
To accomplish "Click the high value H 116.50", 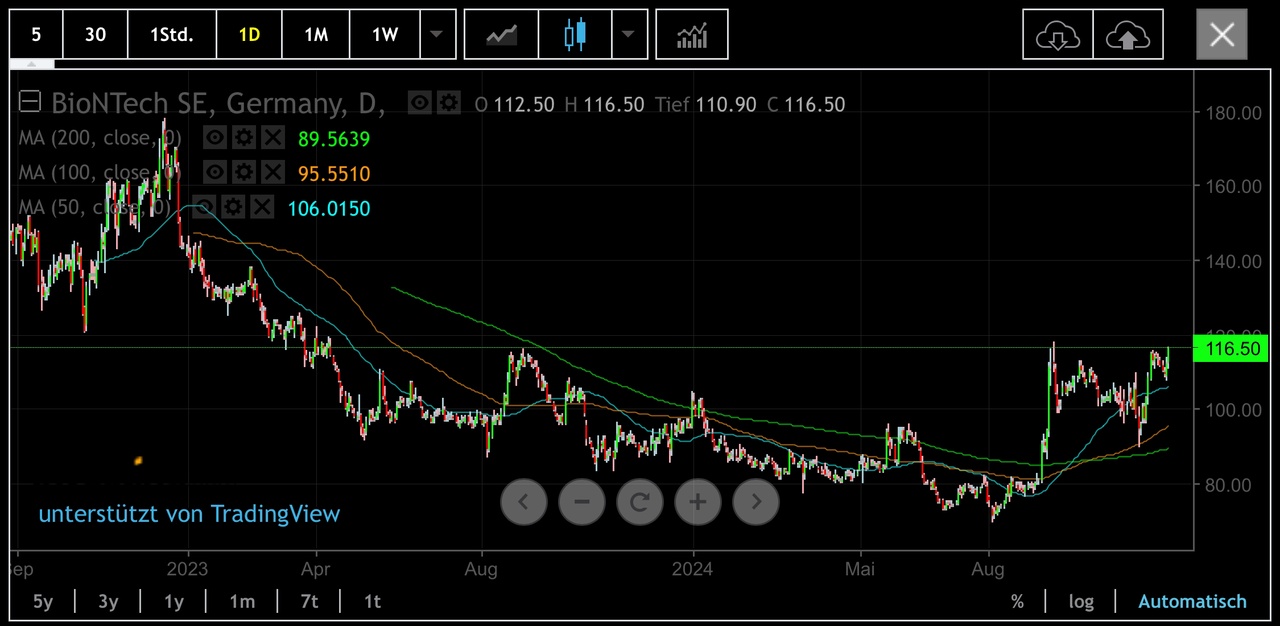I will 604,104.
